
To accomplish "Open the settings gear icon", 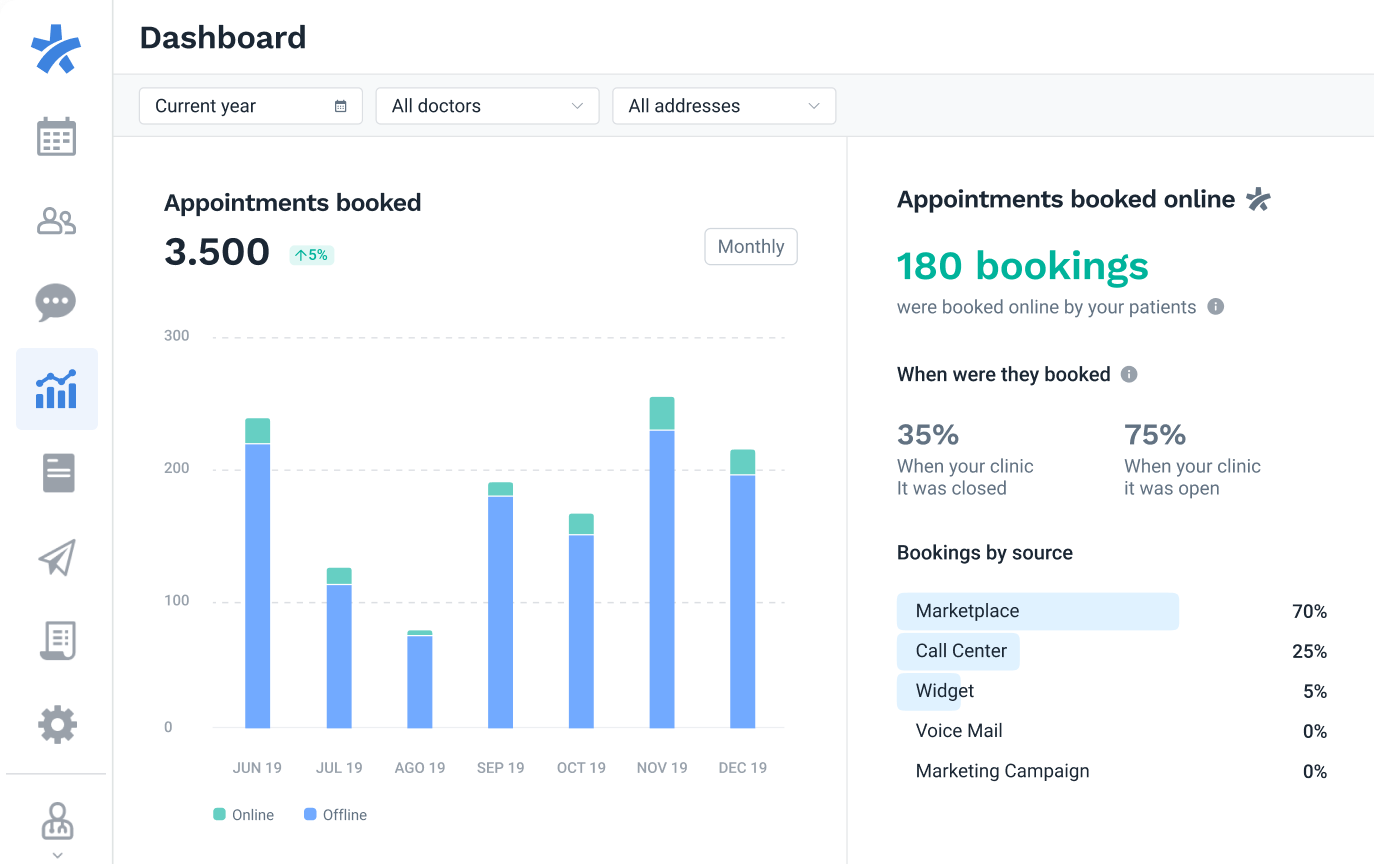I will pos(57,724).
